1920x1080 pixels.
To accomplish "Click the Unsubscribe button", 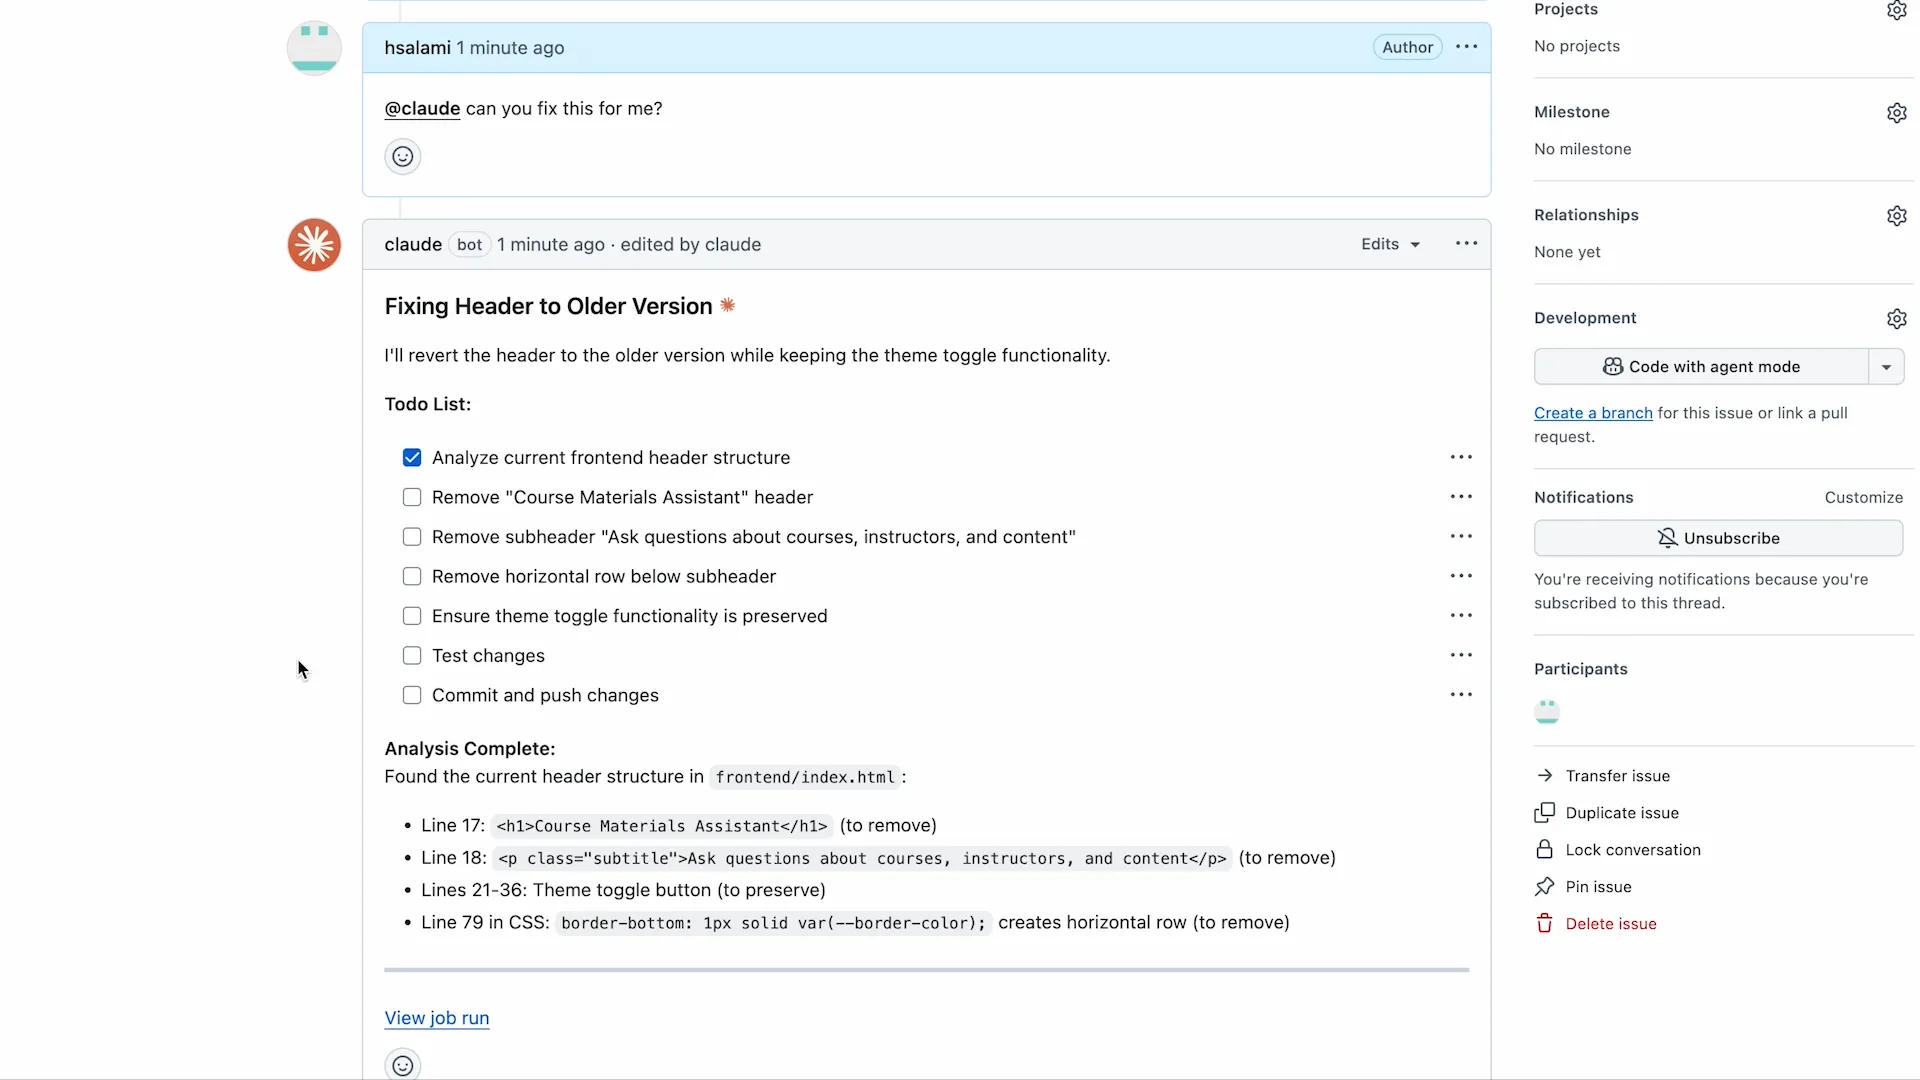I will (1718, 538).
